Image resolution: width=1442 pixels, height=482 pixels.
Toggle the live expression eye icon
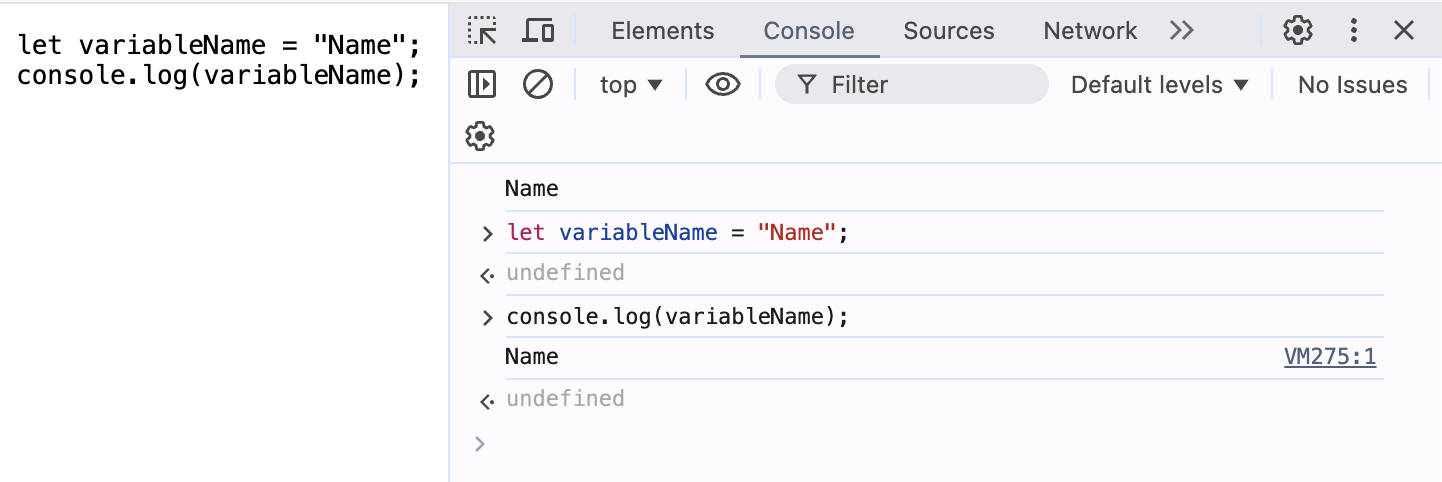722,85
